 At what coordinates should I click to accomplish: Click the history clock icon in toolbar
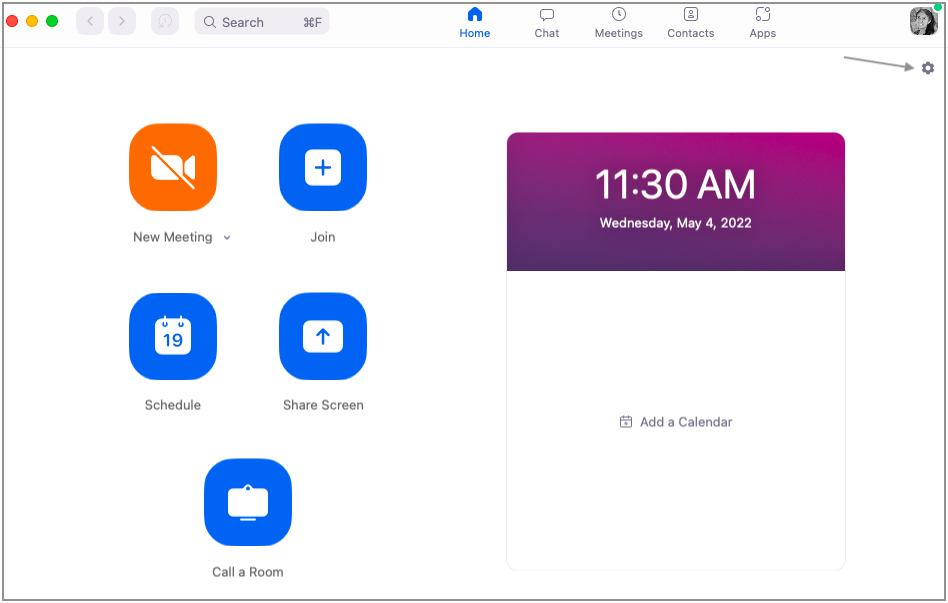point(165,21)
